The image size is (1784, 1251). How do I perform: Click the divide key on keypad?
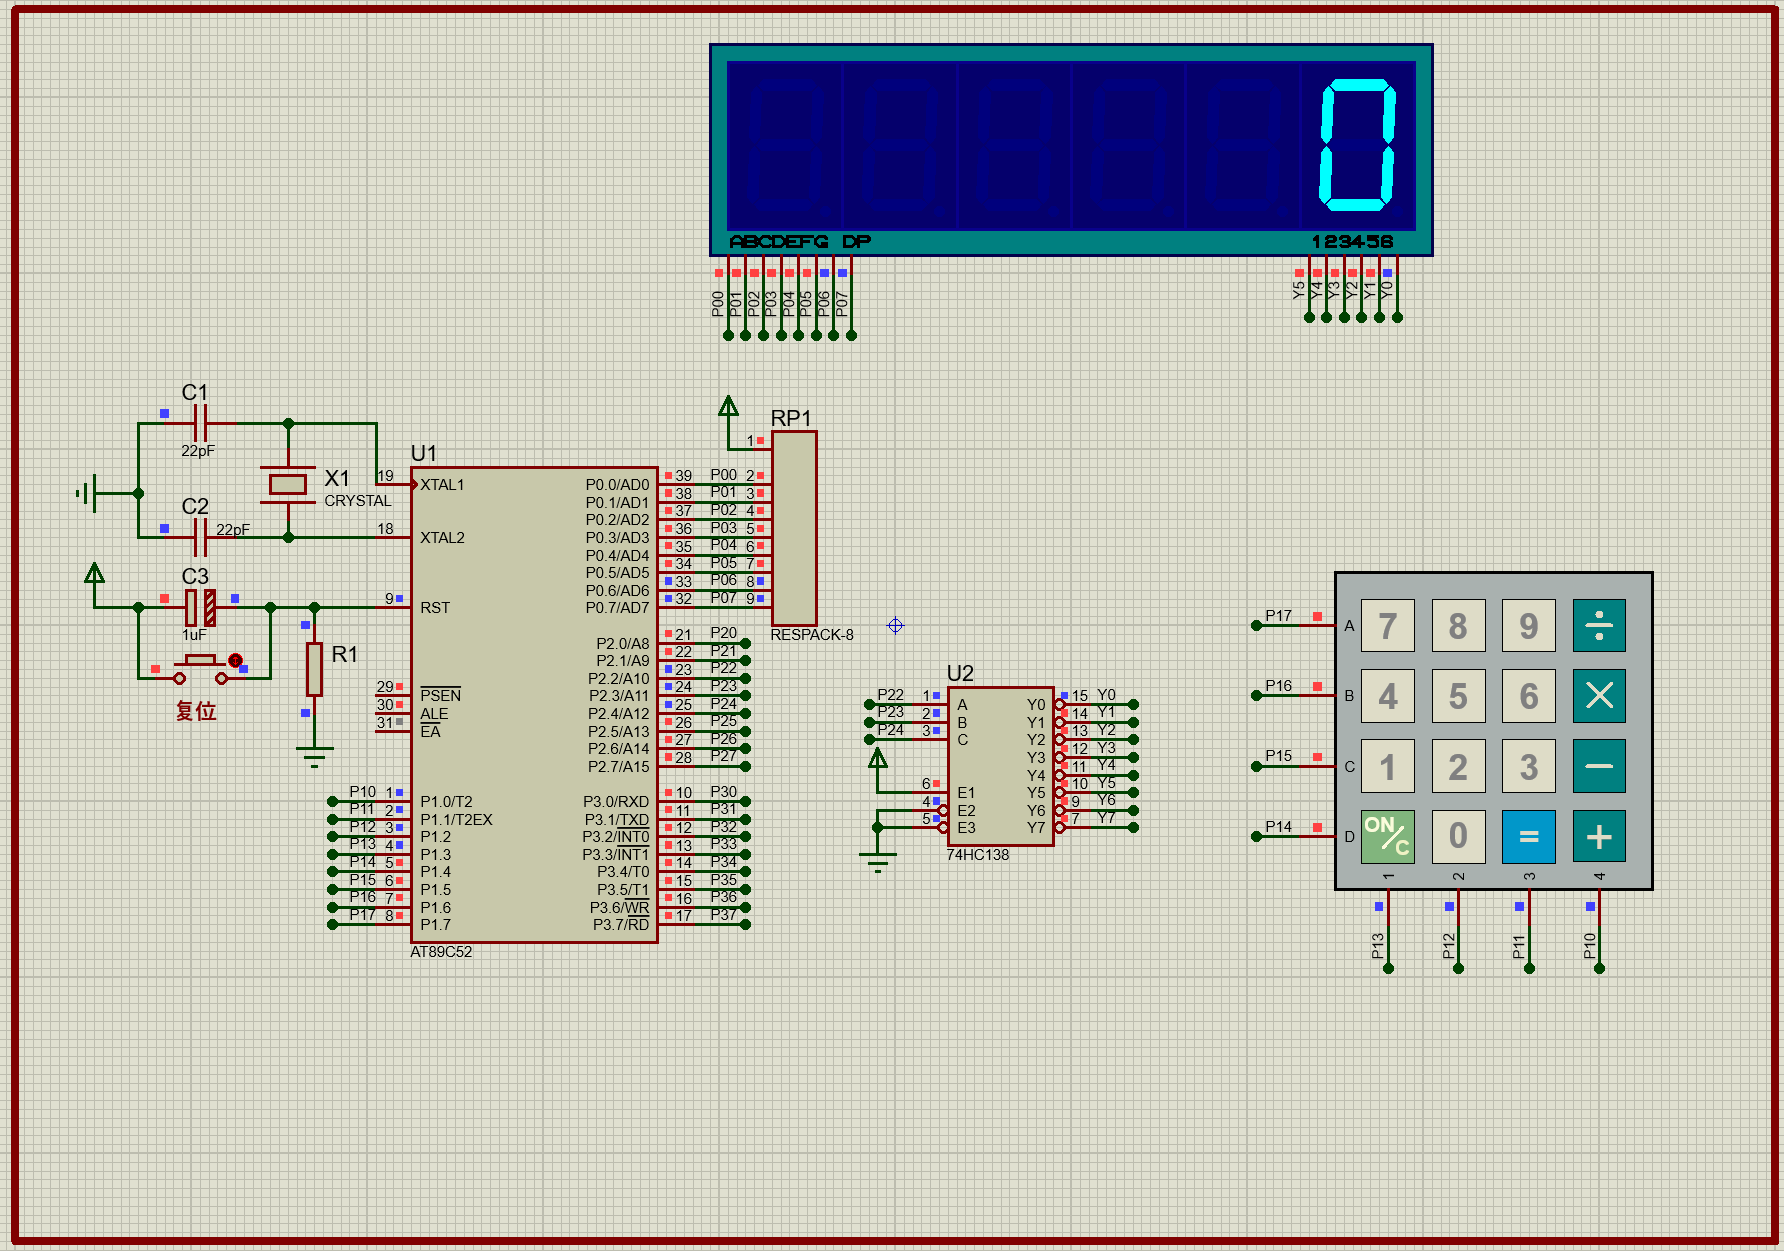click(x=1598, y=626)
